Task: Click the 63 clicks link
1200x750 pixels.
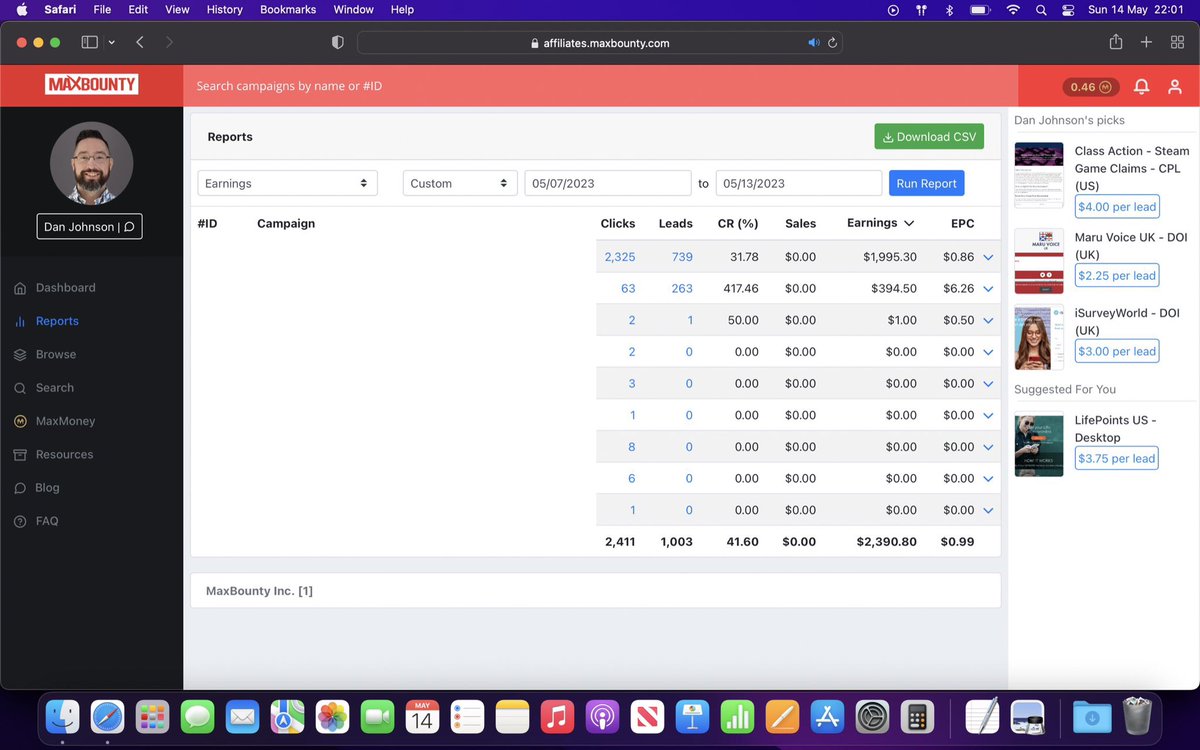Action: point(628,289)
